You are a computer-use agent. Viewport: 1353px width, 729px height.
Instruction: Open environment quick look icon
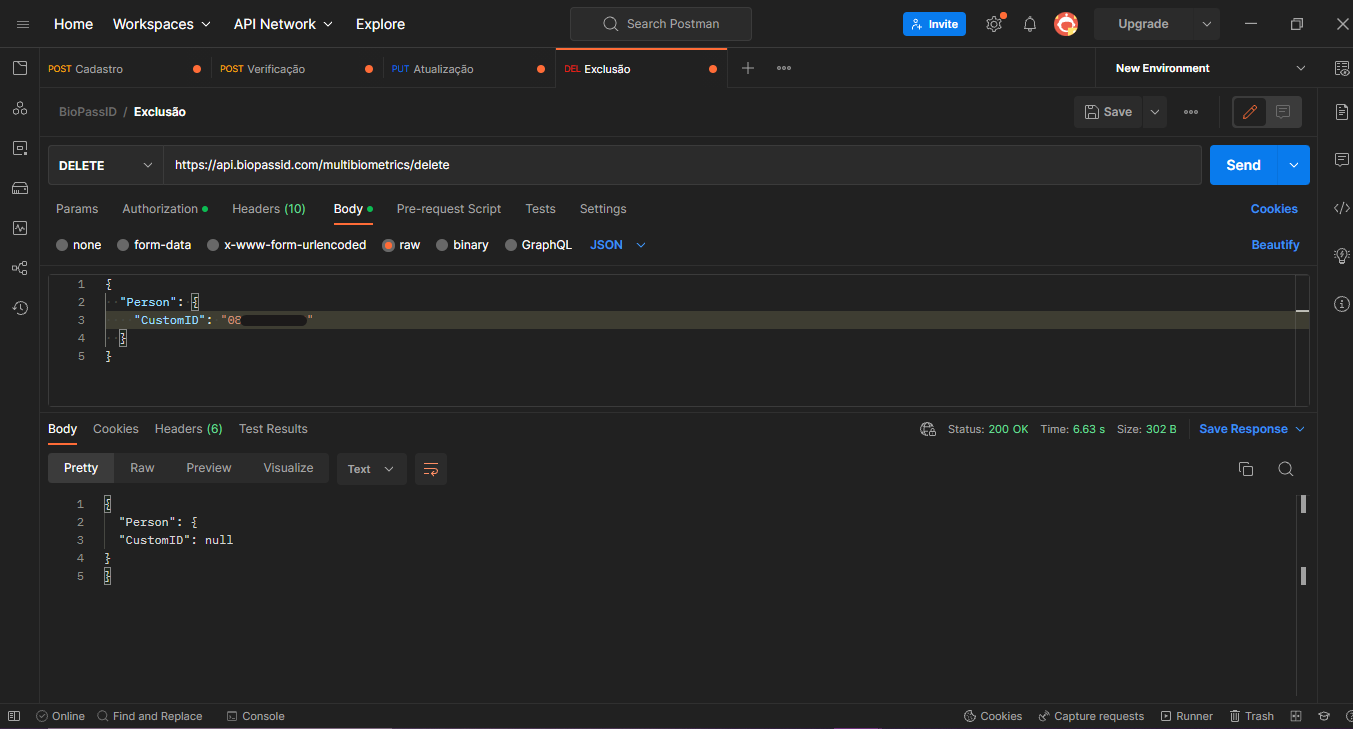click(1342, 68)
